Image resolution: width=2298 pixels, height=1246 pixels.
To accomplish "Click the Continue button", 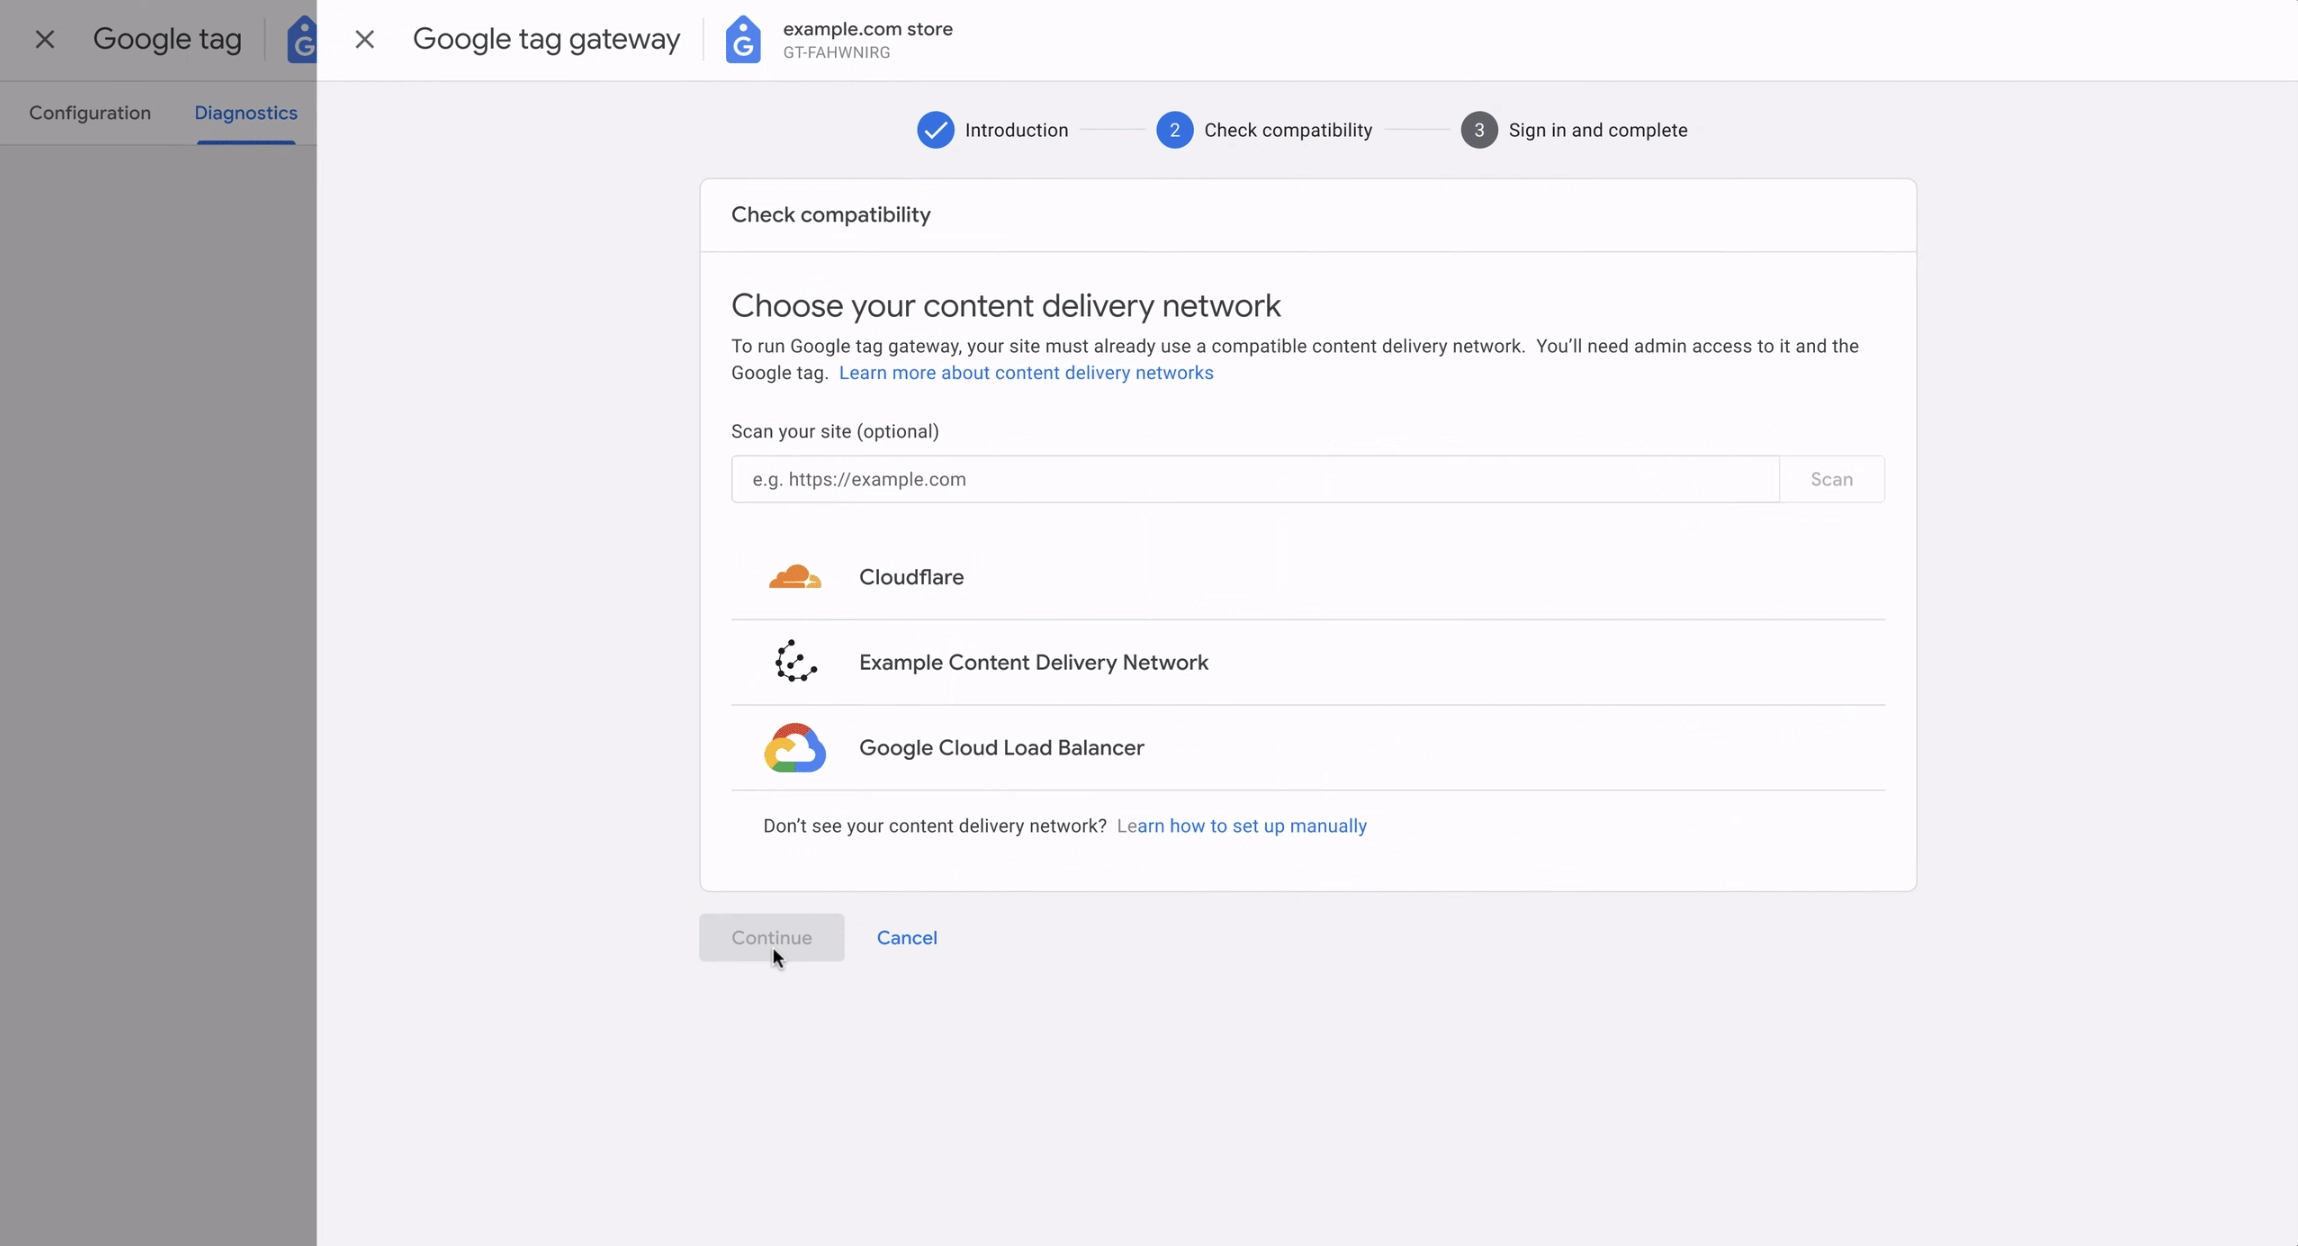I will pos(771,937).
